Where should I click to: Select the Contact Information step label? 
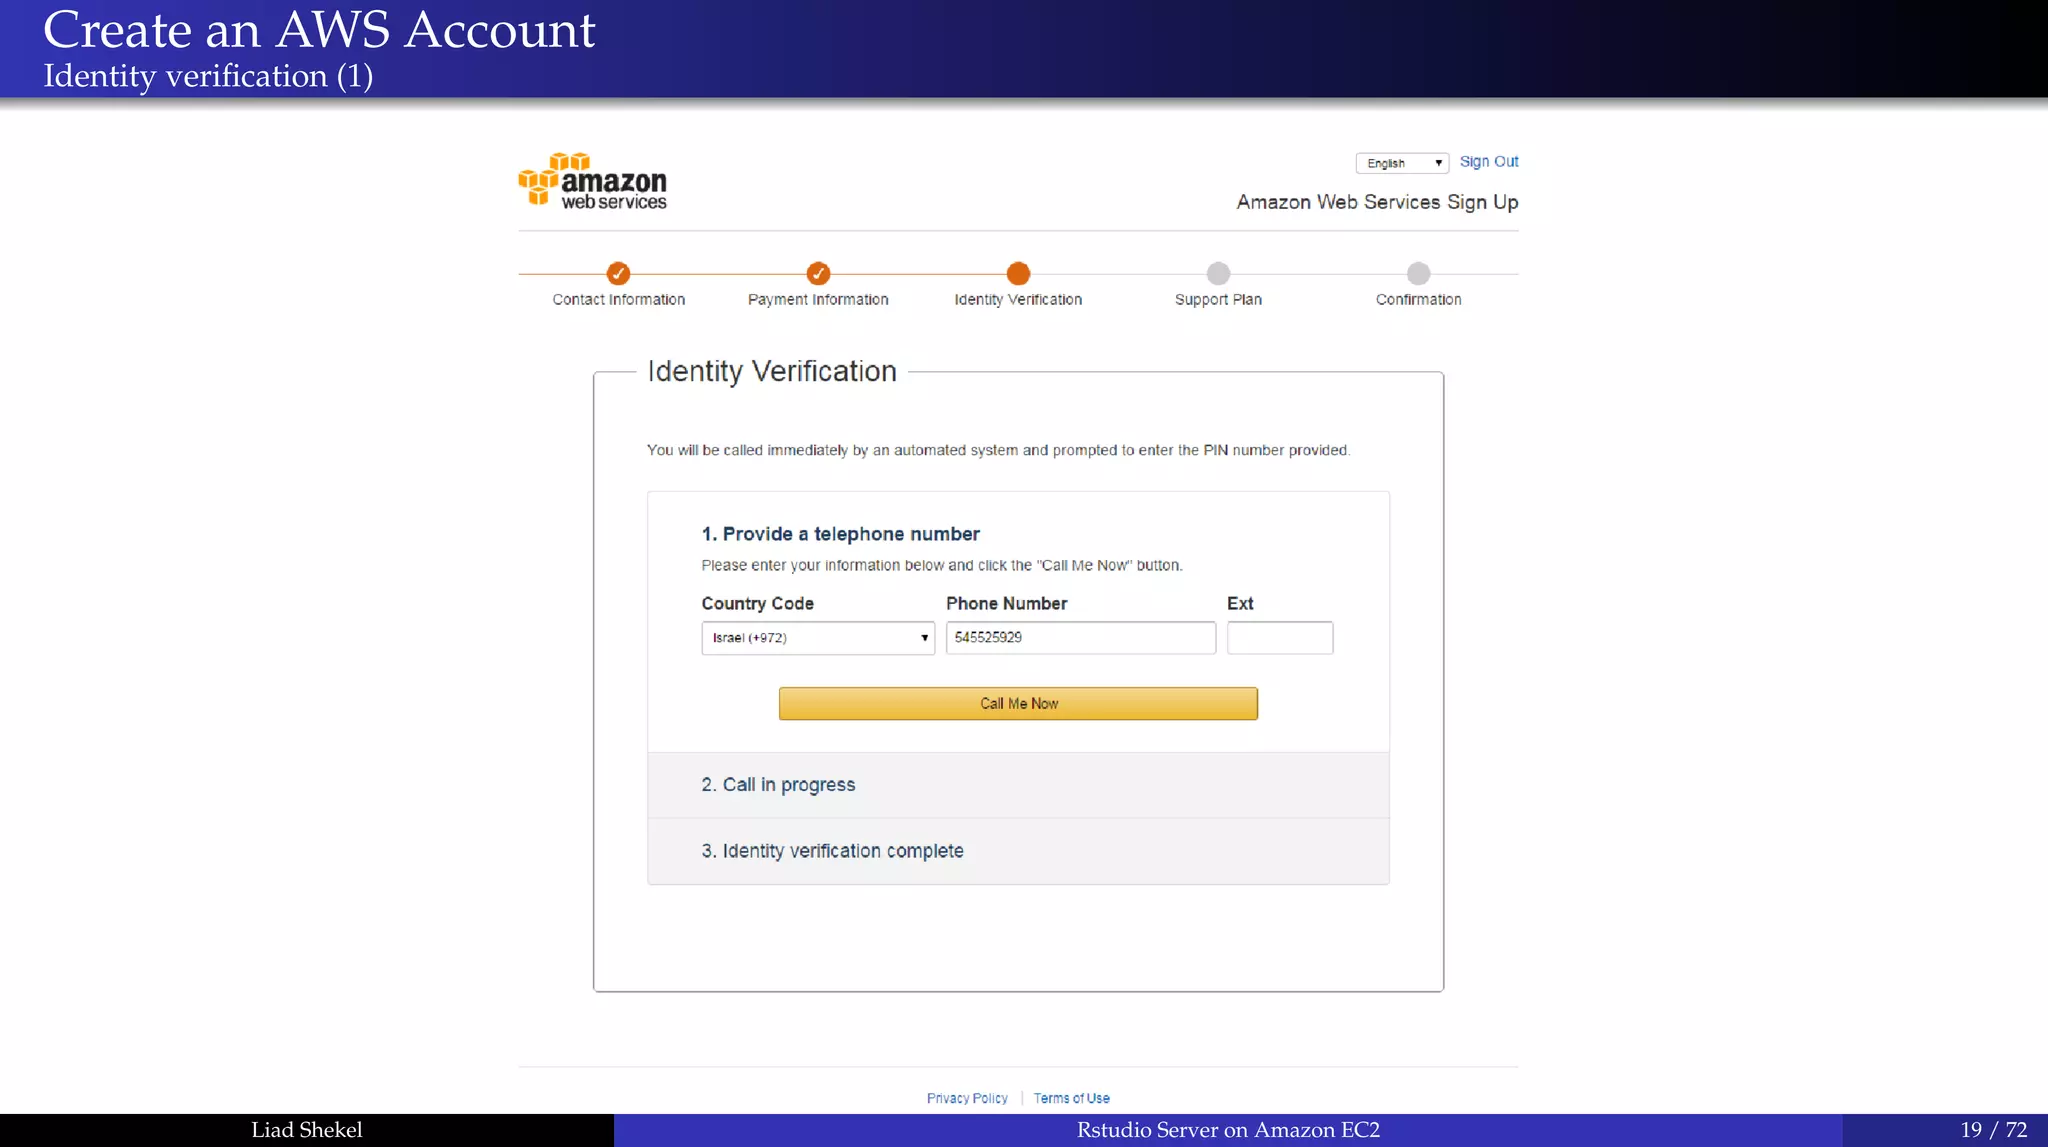tap(619, 299)
